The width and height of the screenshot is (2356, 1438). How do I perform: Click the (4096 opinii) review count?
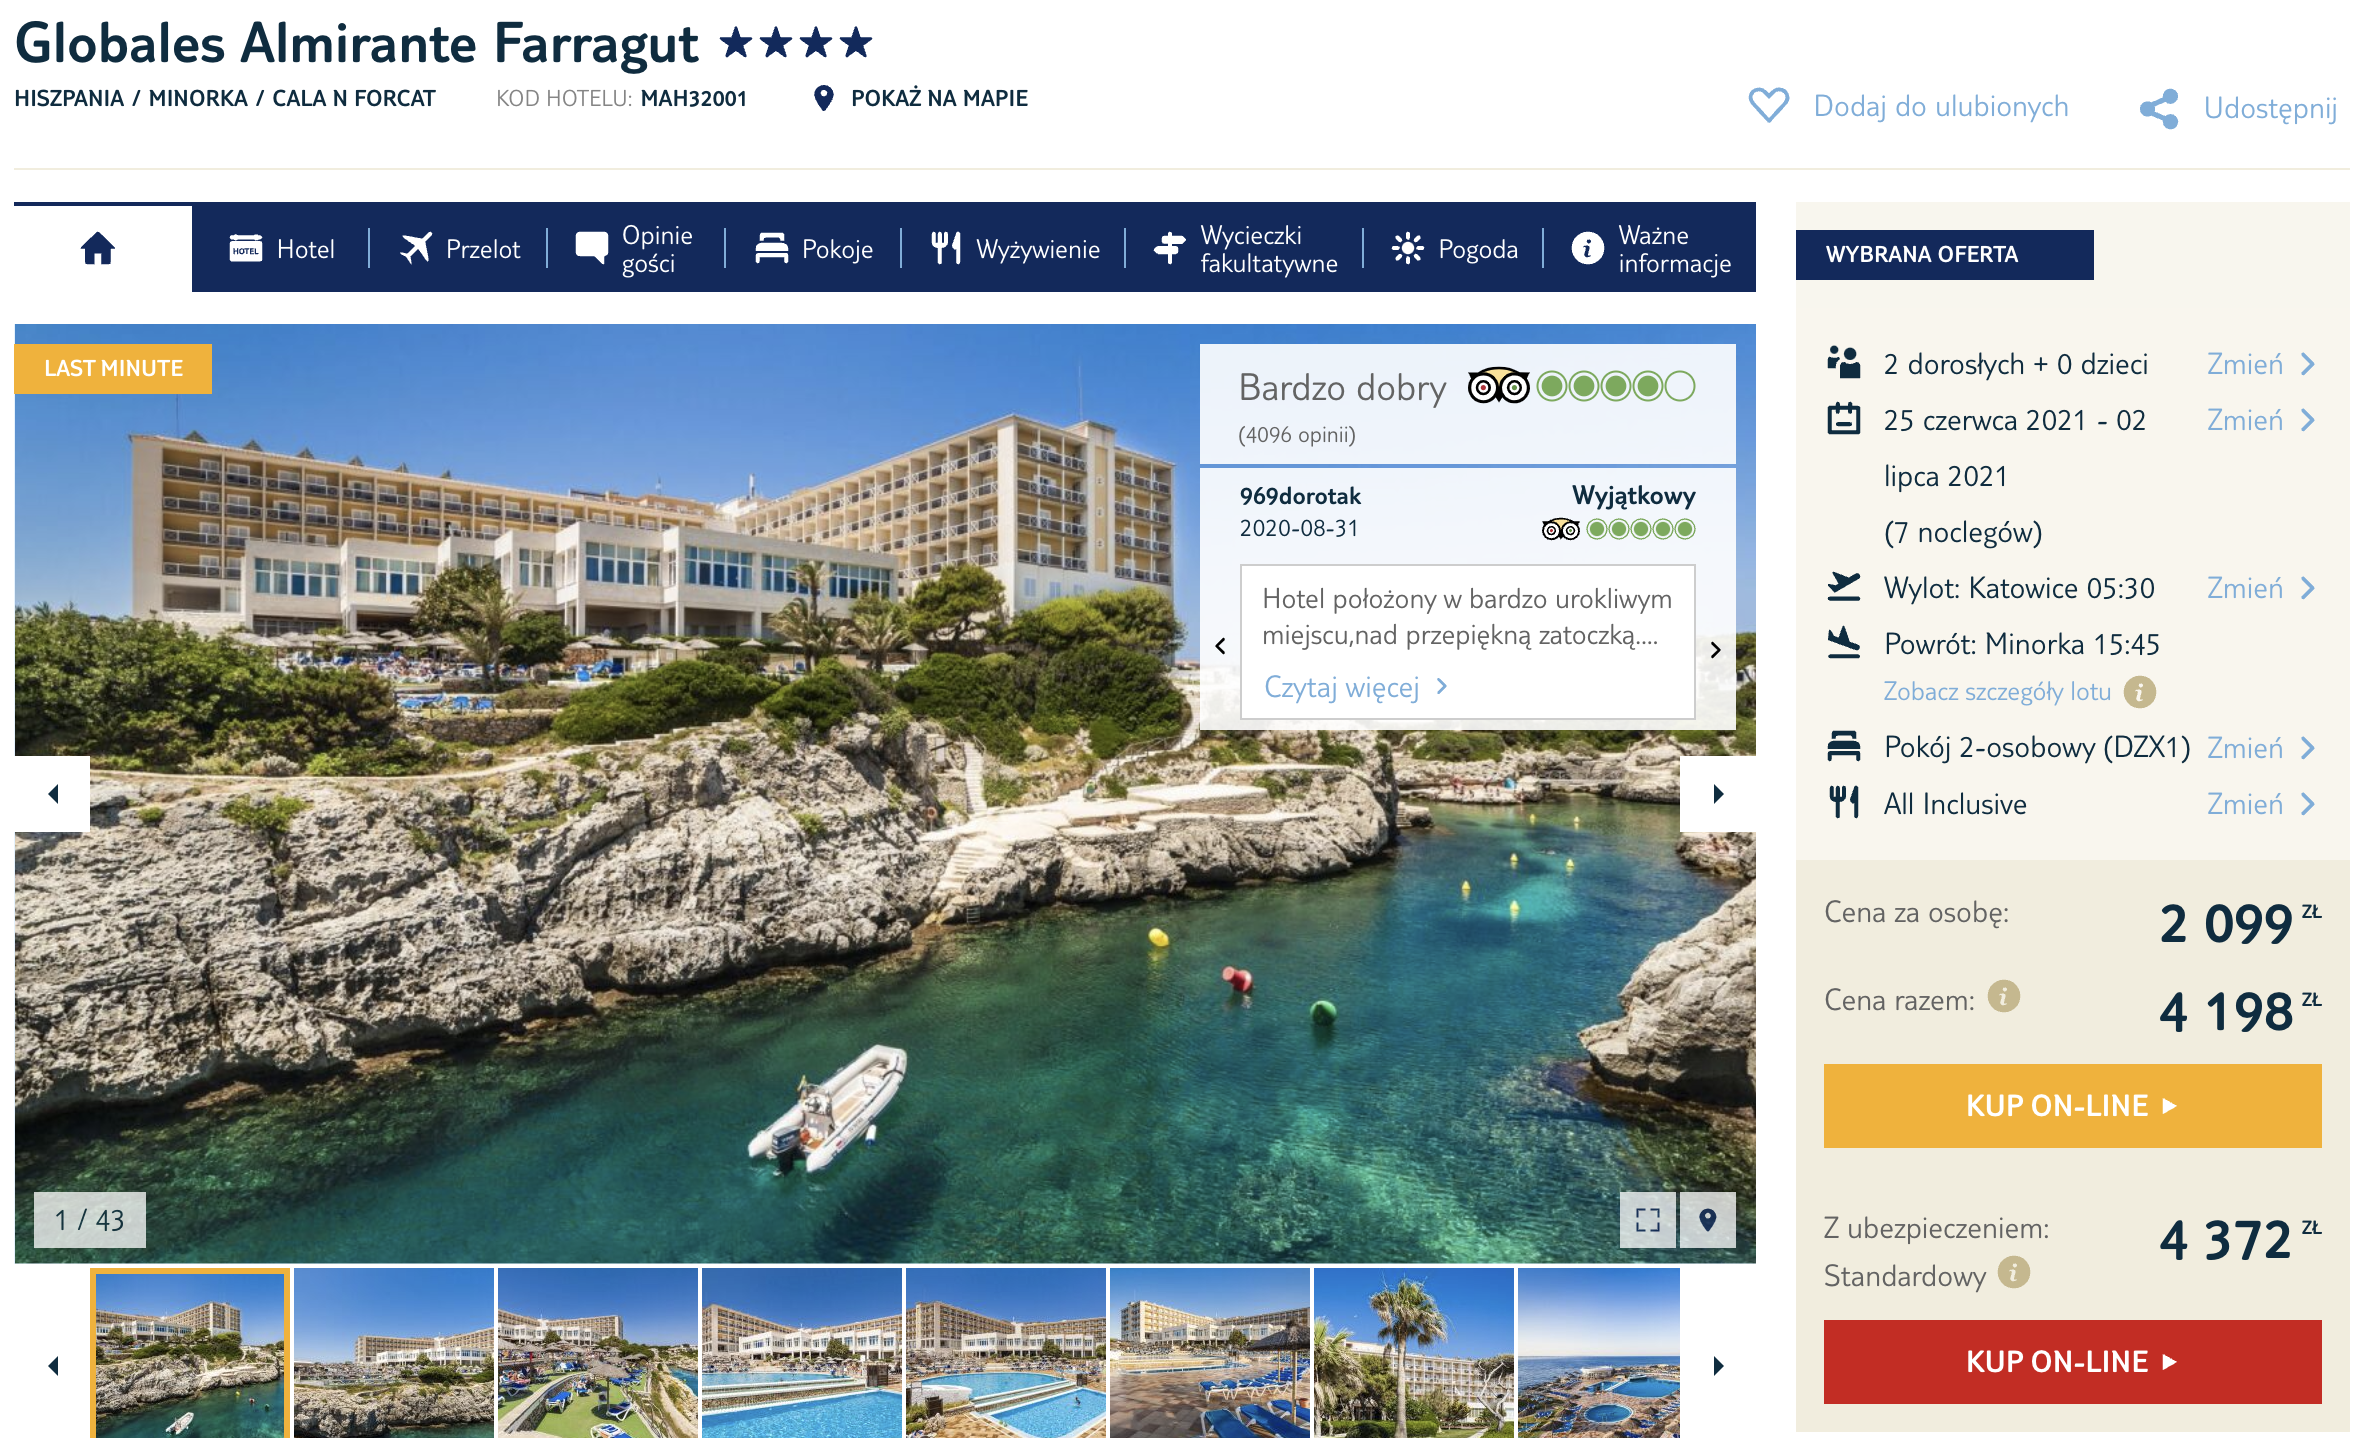coord(1297,435)
